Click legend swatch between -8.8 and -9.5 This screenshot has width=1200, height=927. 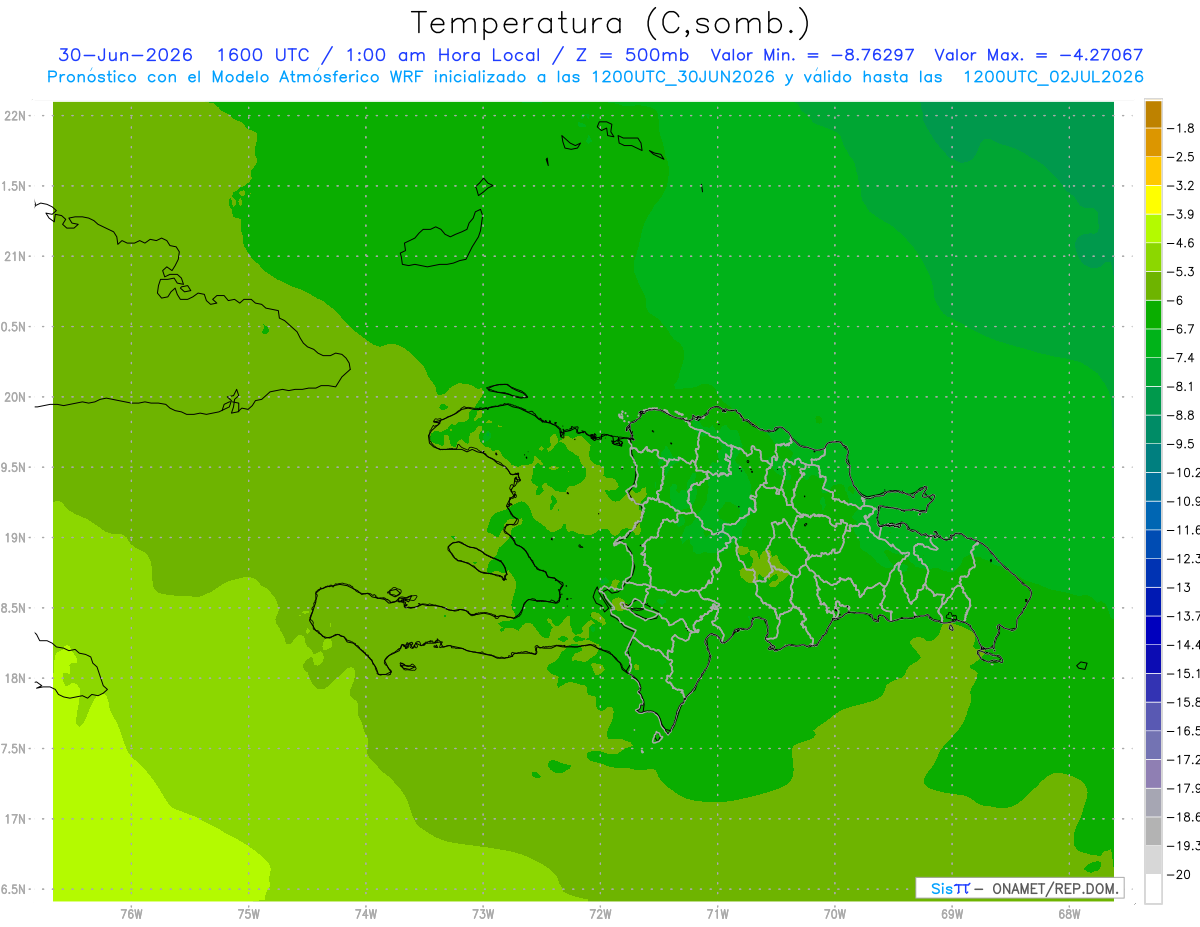[1153, 430]
